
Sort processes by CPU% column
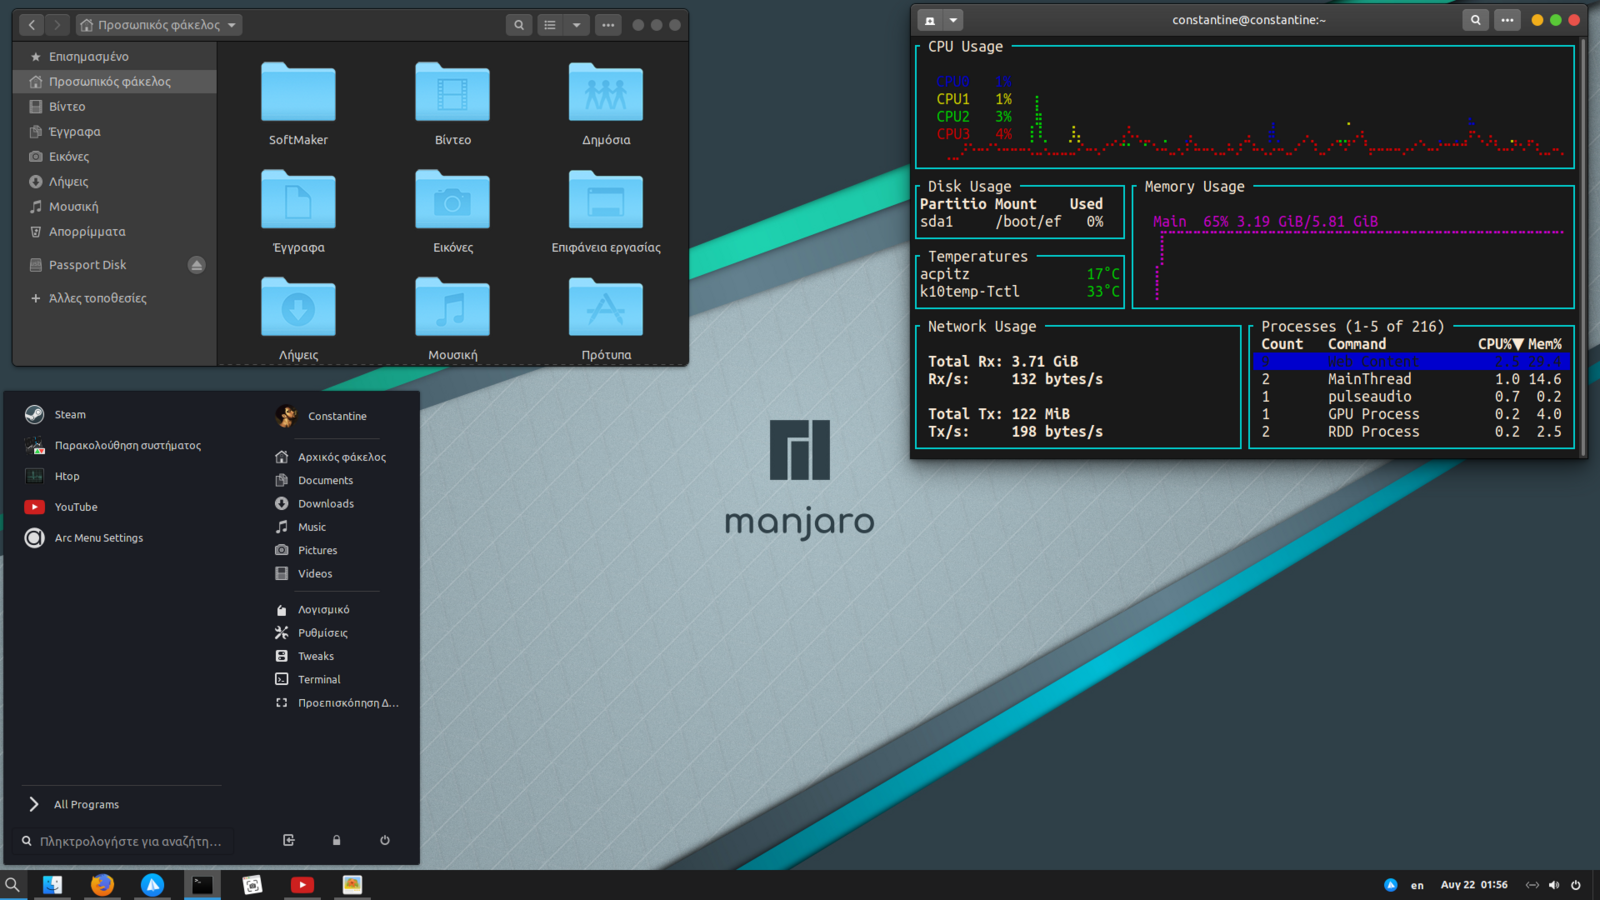point(1500,344)
